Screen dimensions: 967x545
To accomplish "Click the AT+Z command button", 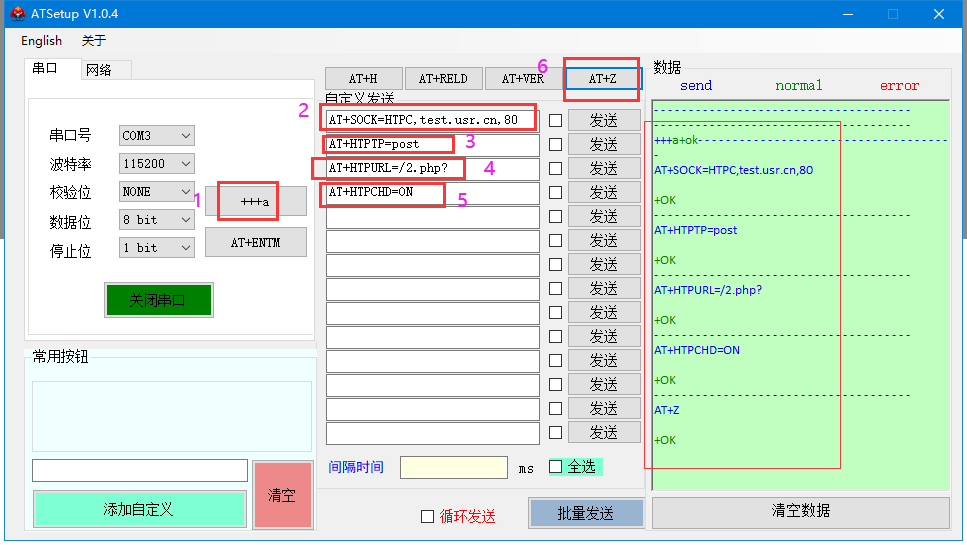I will [x=602, y=79].
